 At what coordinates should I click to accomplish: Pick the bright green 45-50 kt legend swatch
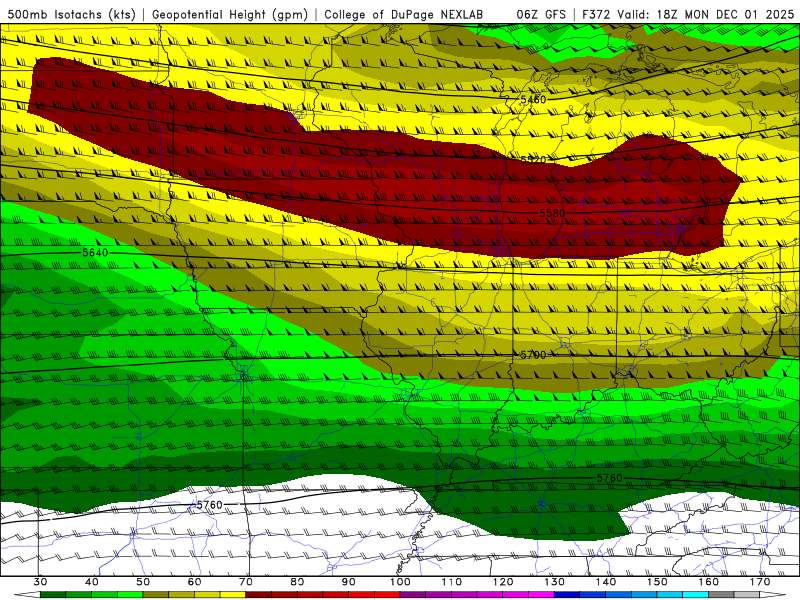(x=130, y=595)
